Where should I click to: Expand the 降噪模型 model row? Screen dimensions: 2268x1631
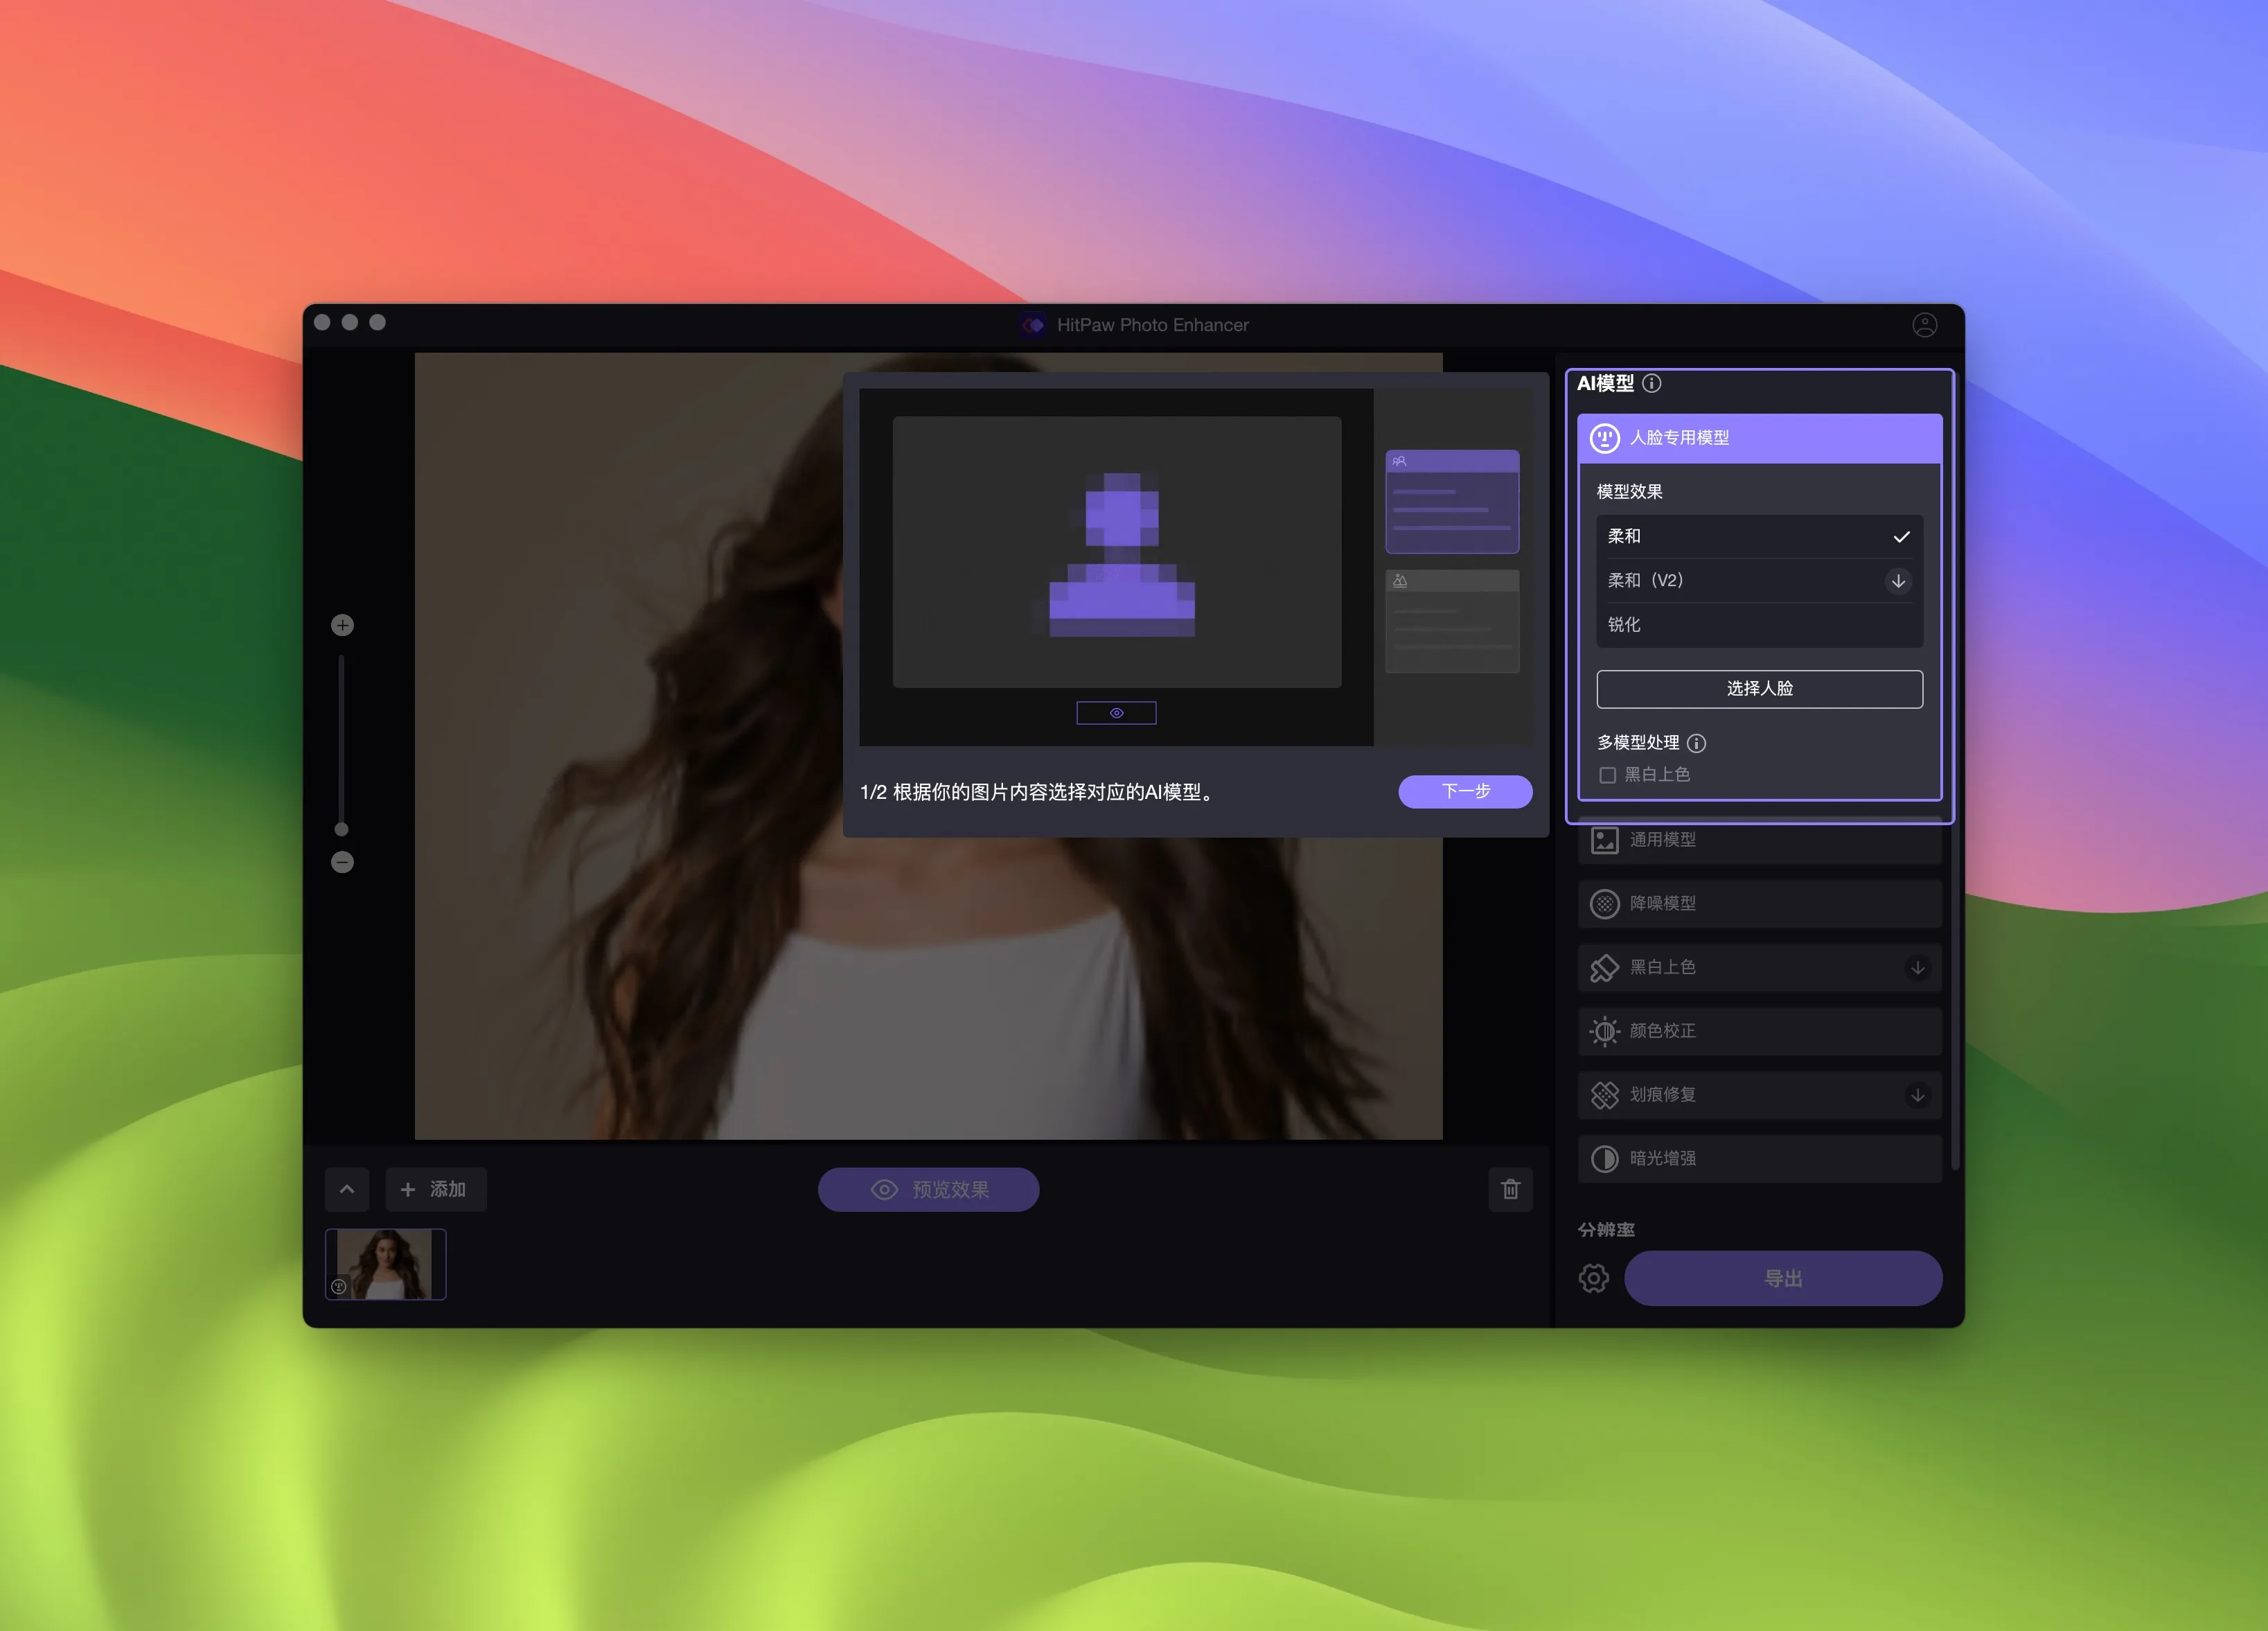click(x=1759, y=904)
